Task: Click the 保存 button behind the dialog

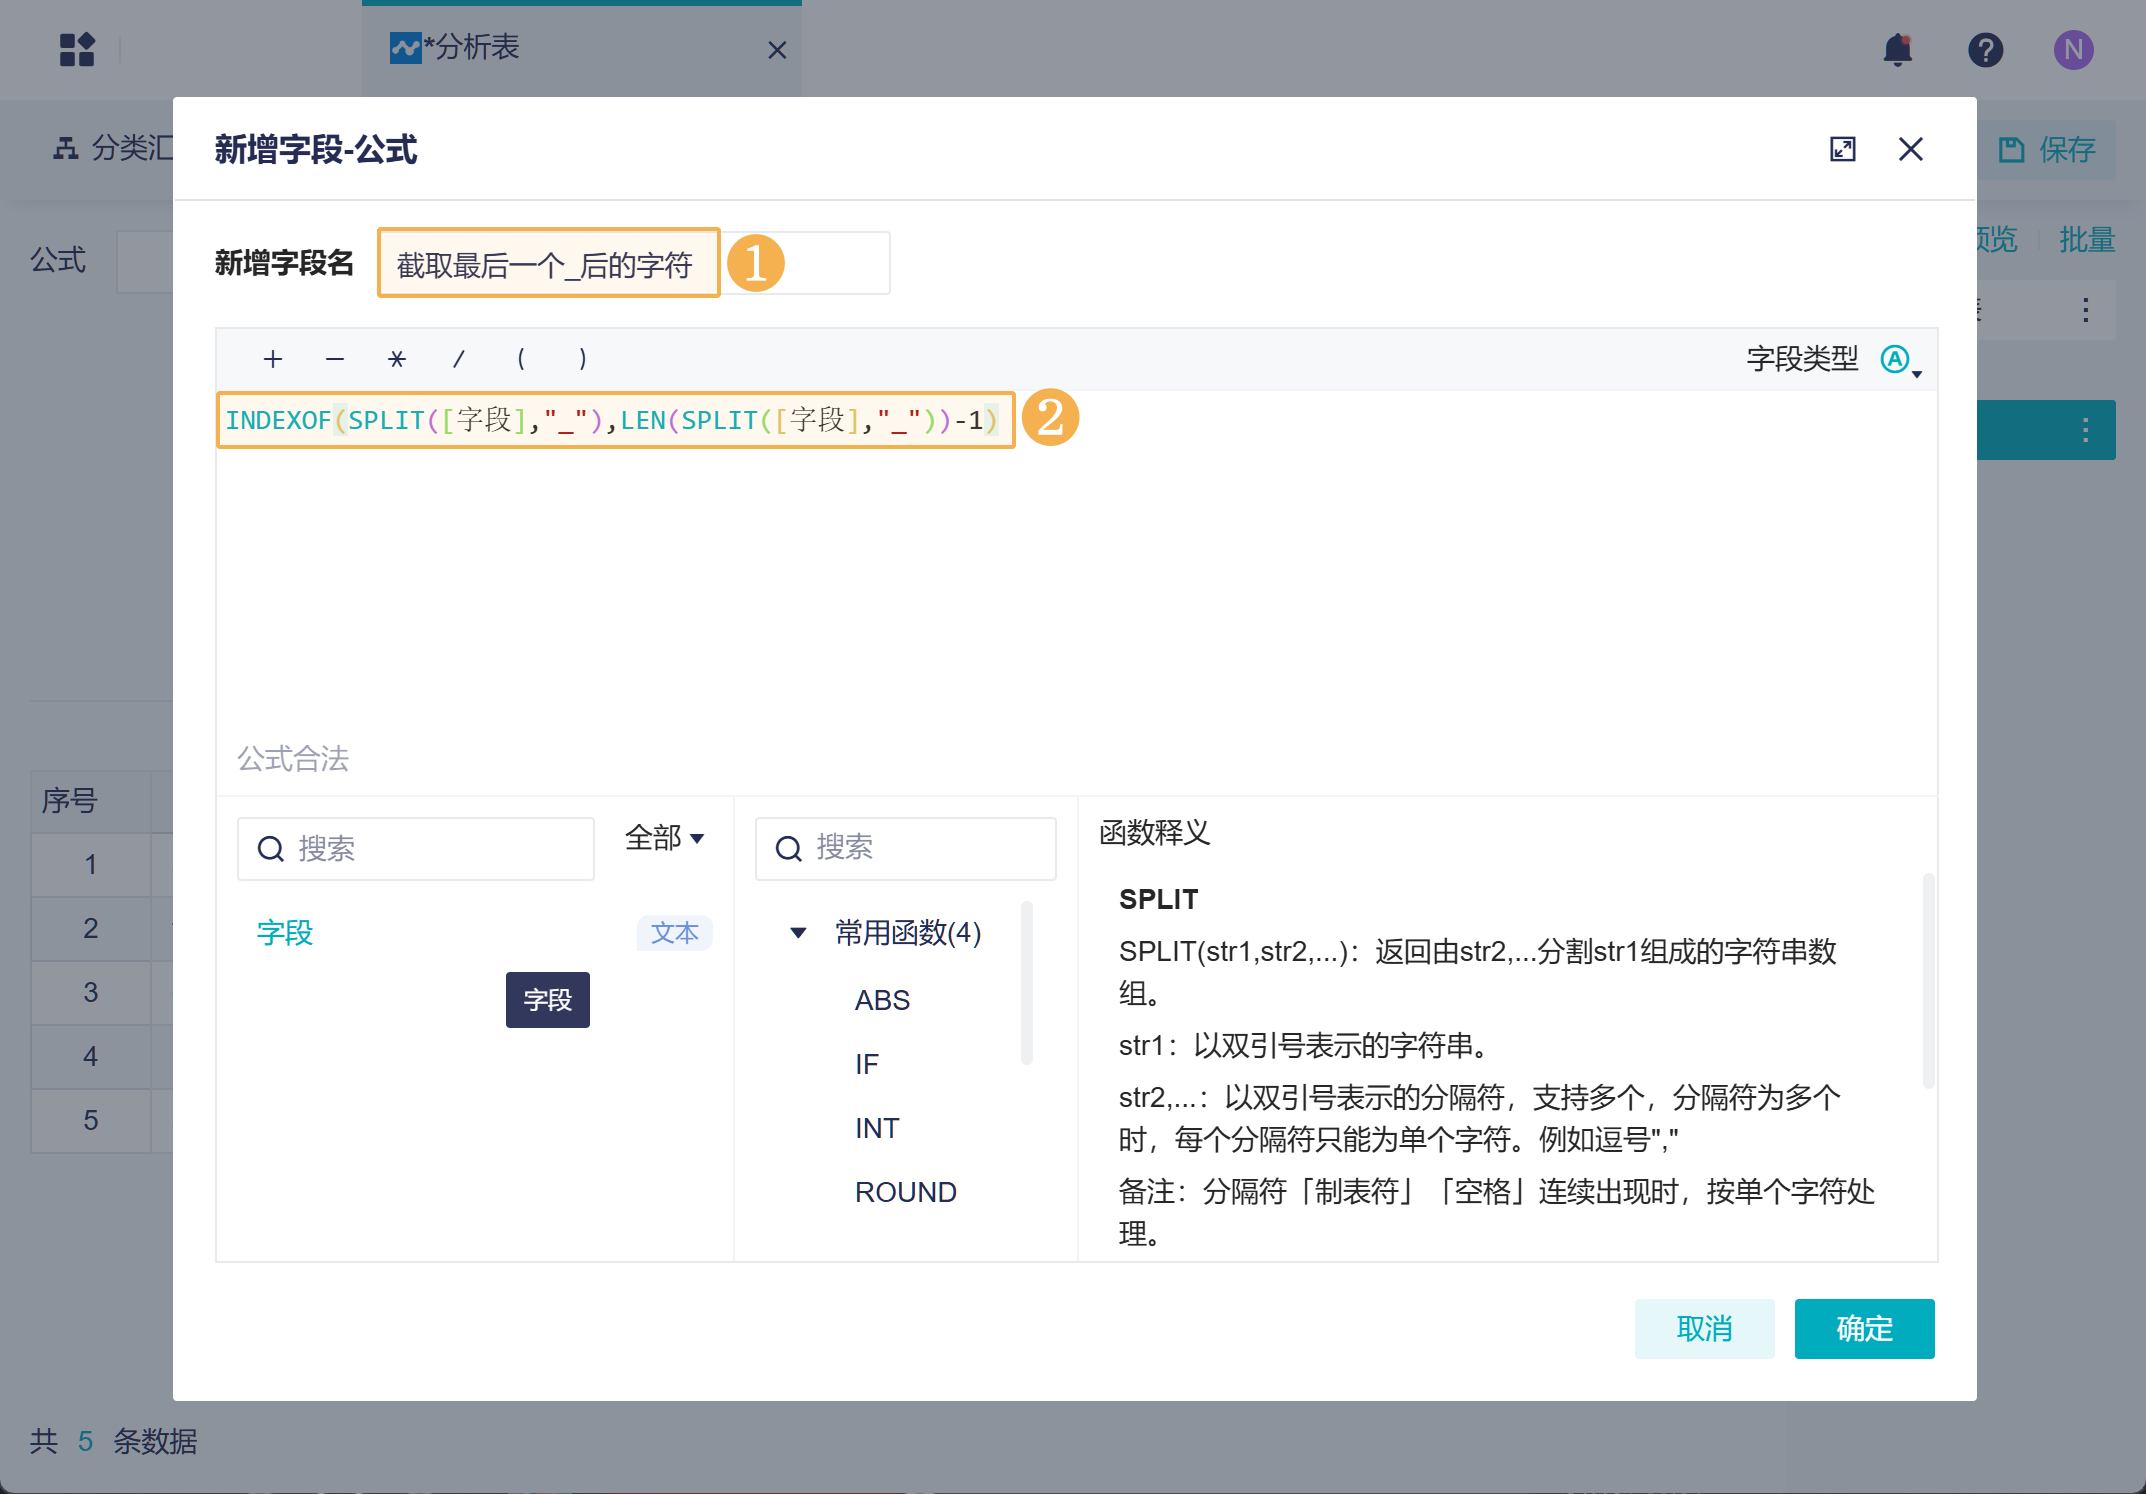Action: tap(2047, 150)
